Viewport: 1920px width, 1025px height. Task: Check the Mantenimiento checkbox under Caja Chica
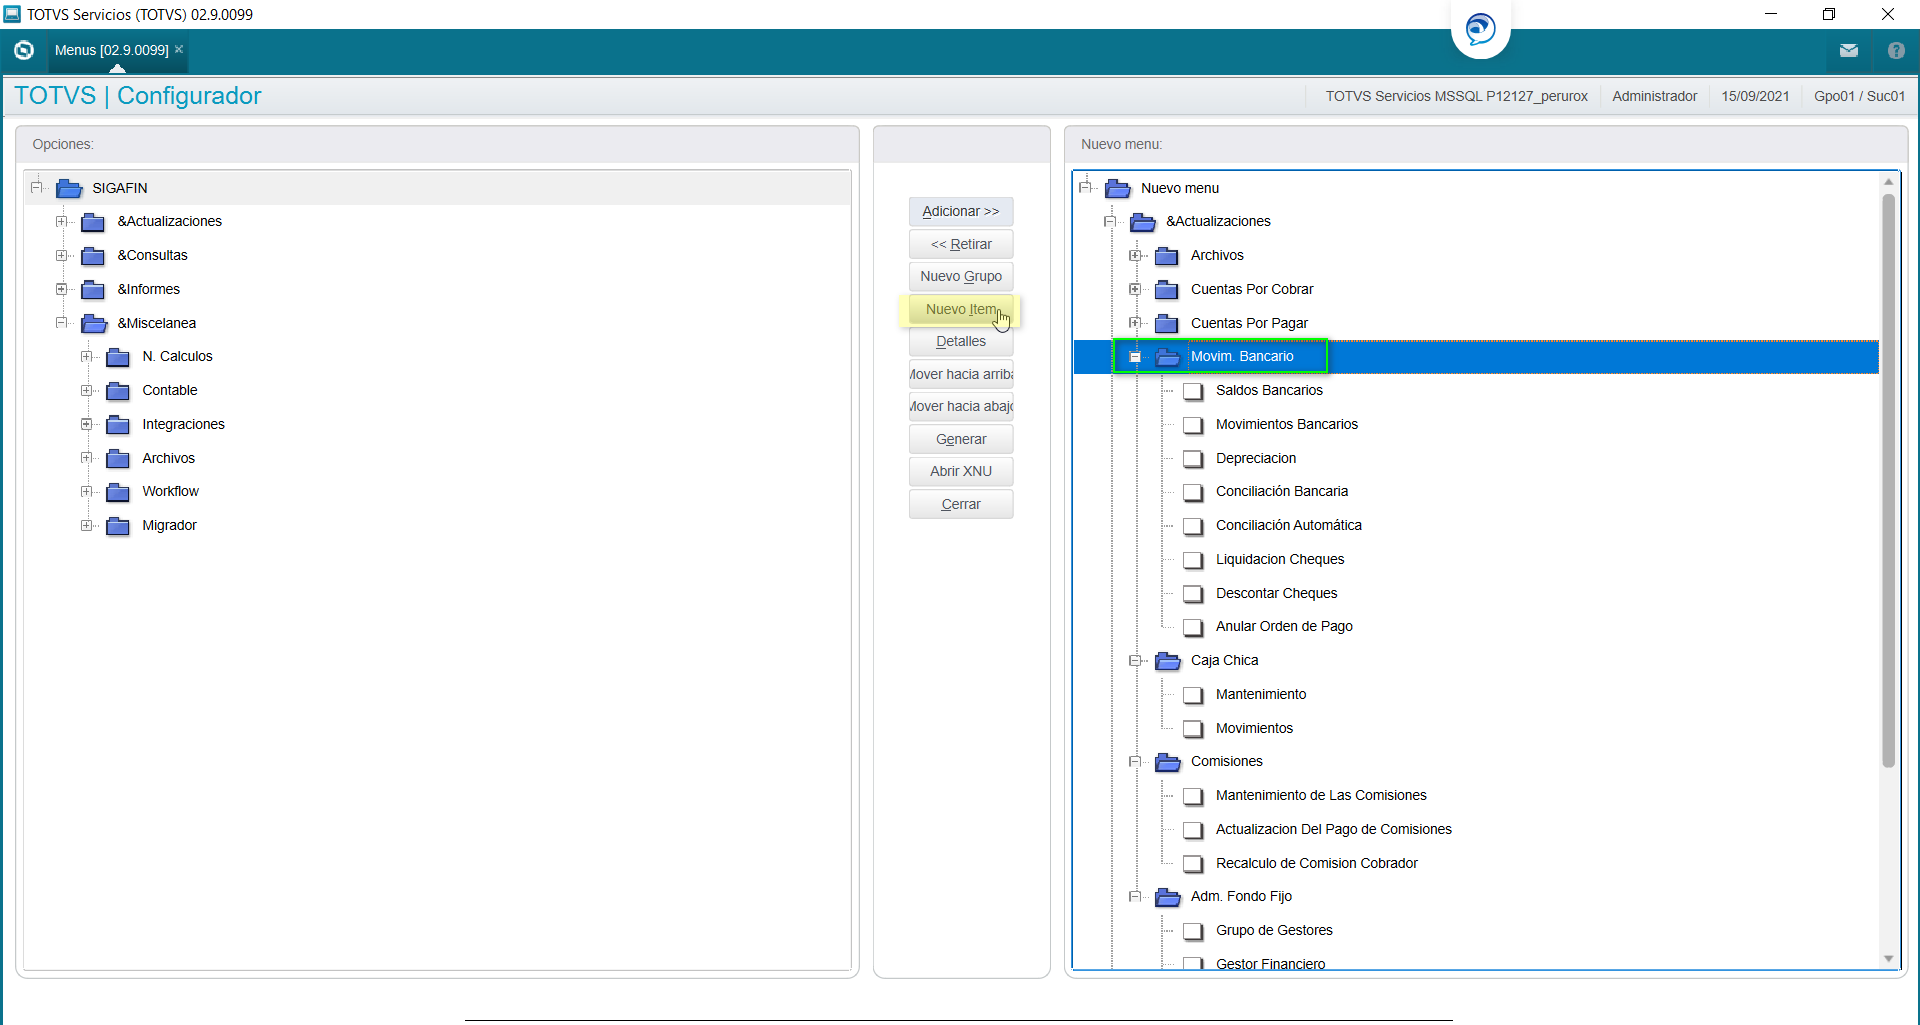(1193, 695)
